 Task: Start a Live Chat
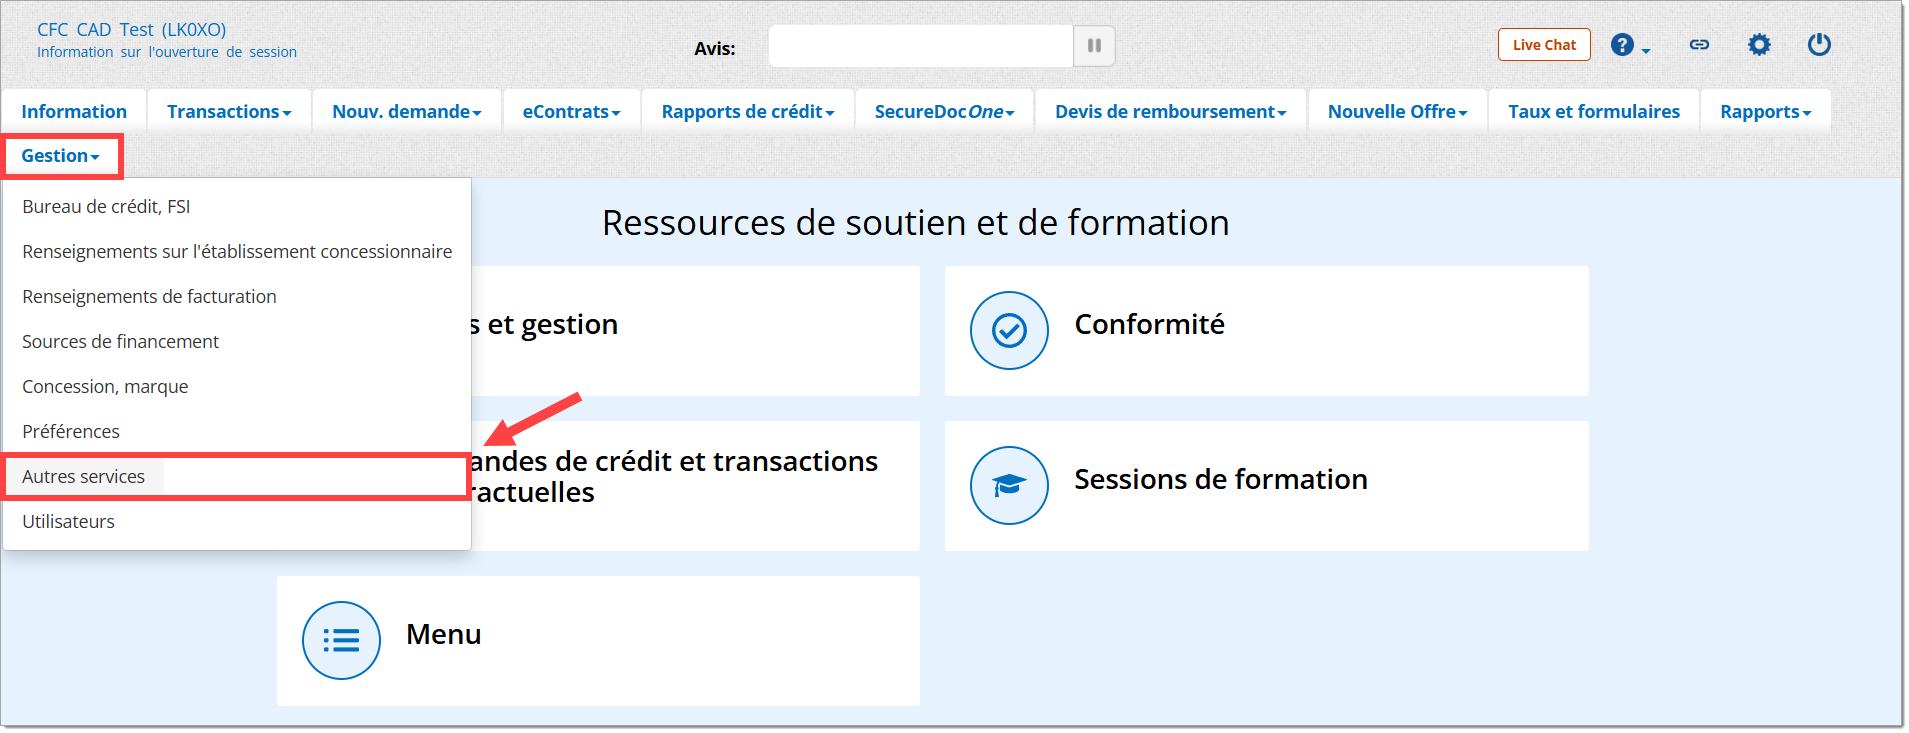click(1543, 45)
